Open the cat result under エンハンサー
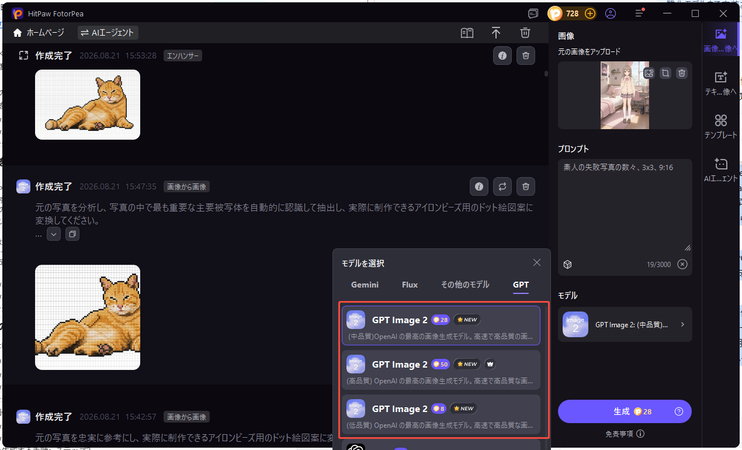Viewport: 742px width, 450px height. 88,105
